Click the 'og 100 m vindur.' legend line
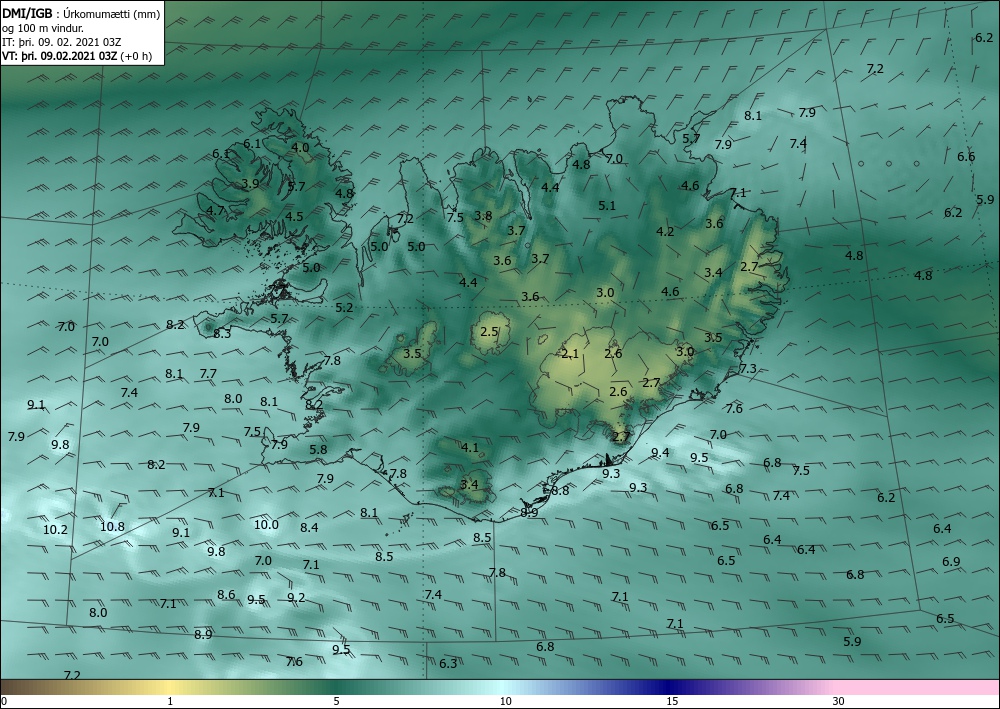 pyautogui.click(x=43, y=28)
